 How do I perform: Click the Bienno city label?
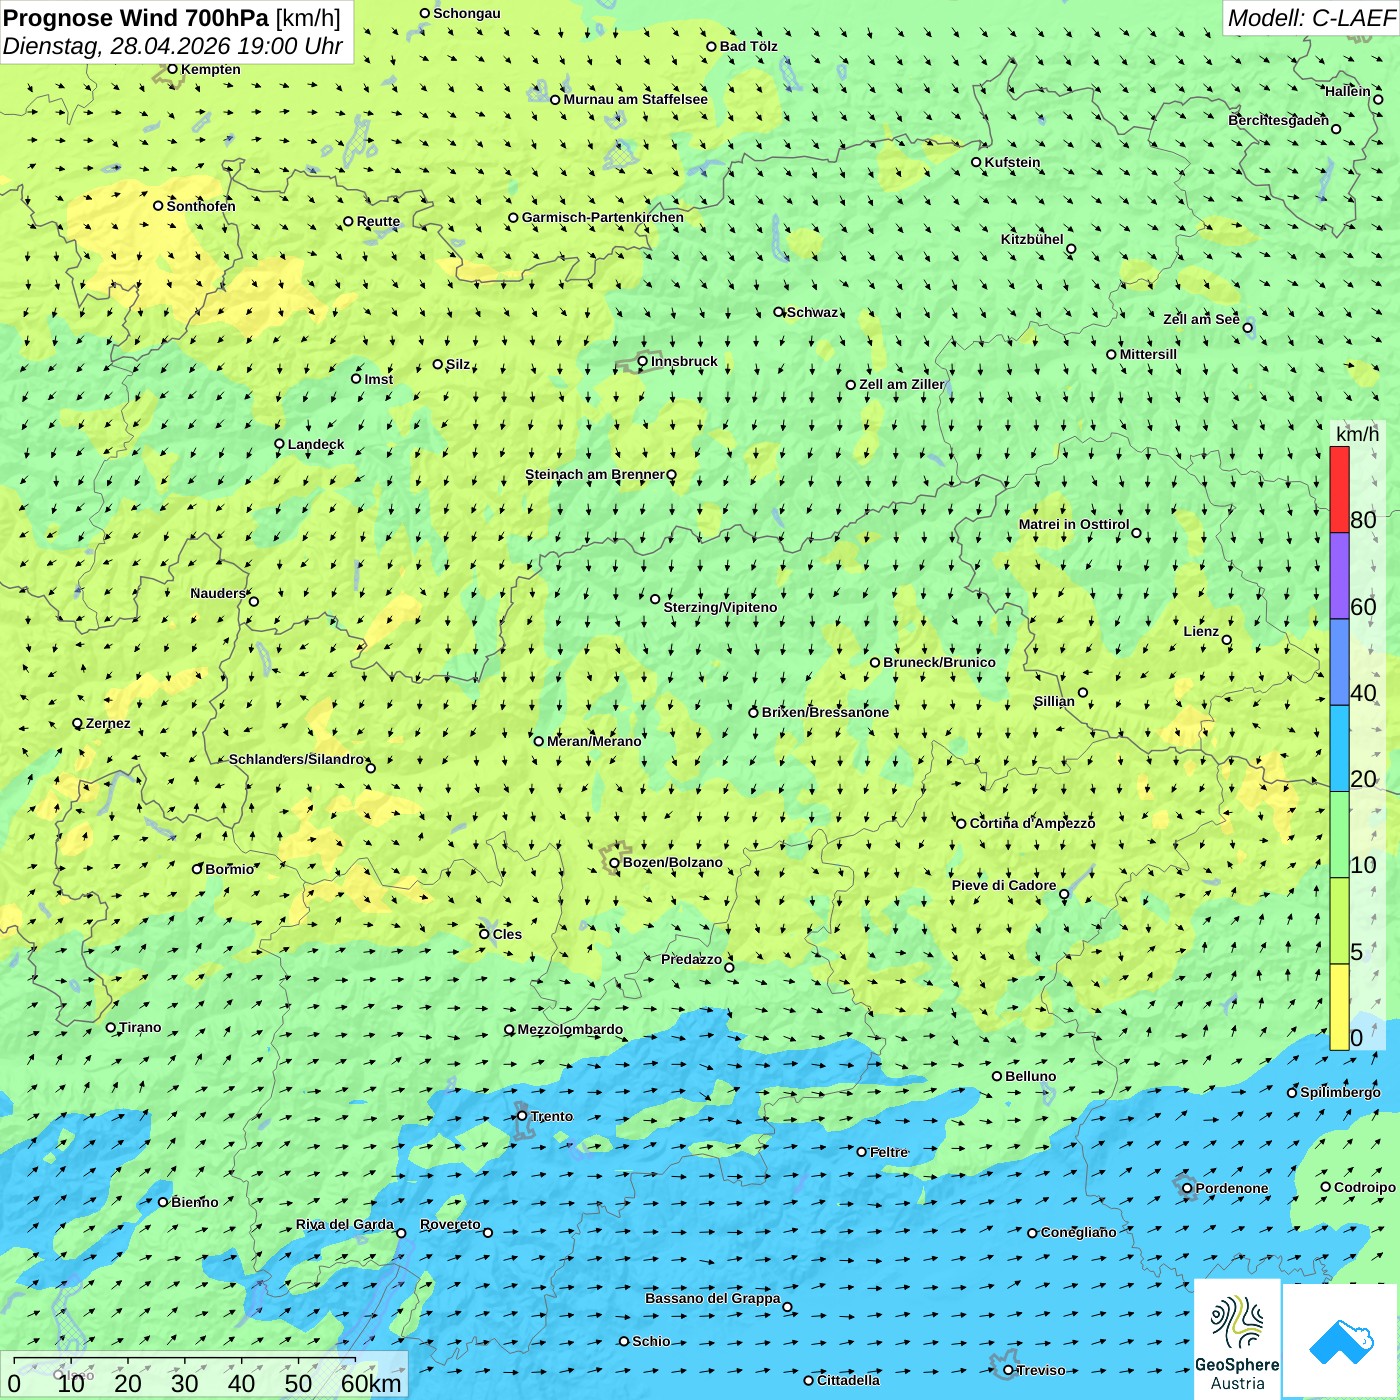pyautogui.click(x=195, y=1202)
